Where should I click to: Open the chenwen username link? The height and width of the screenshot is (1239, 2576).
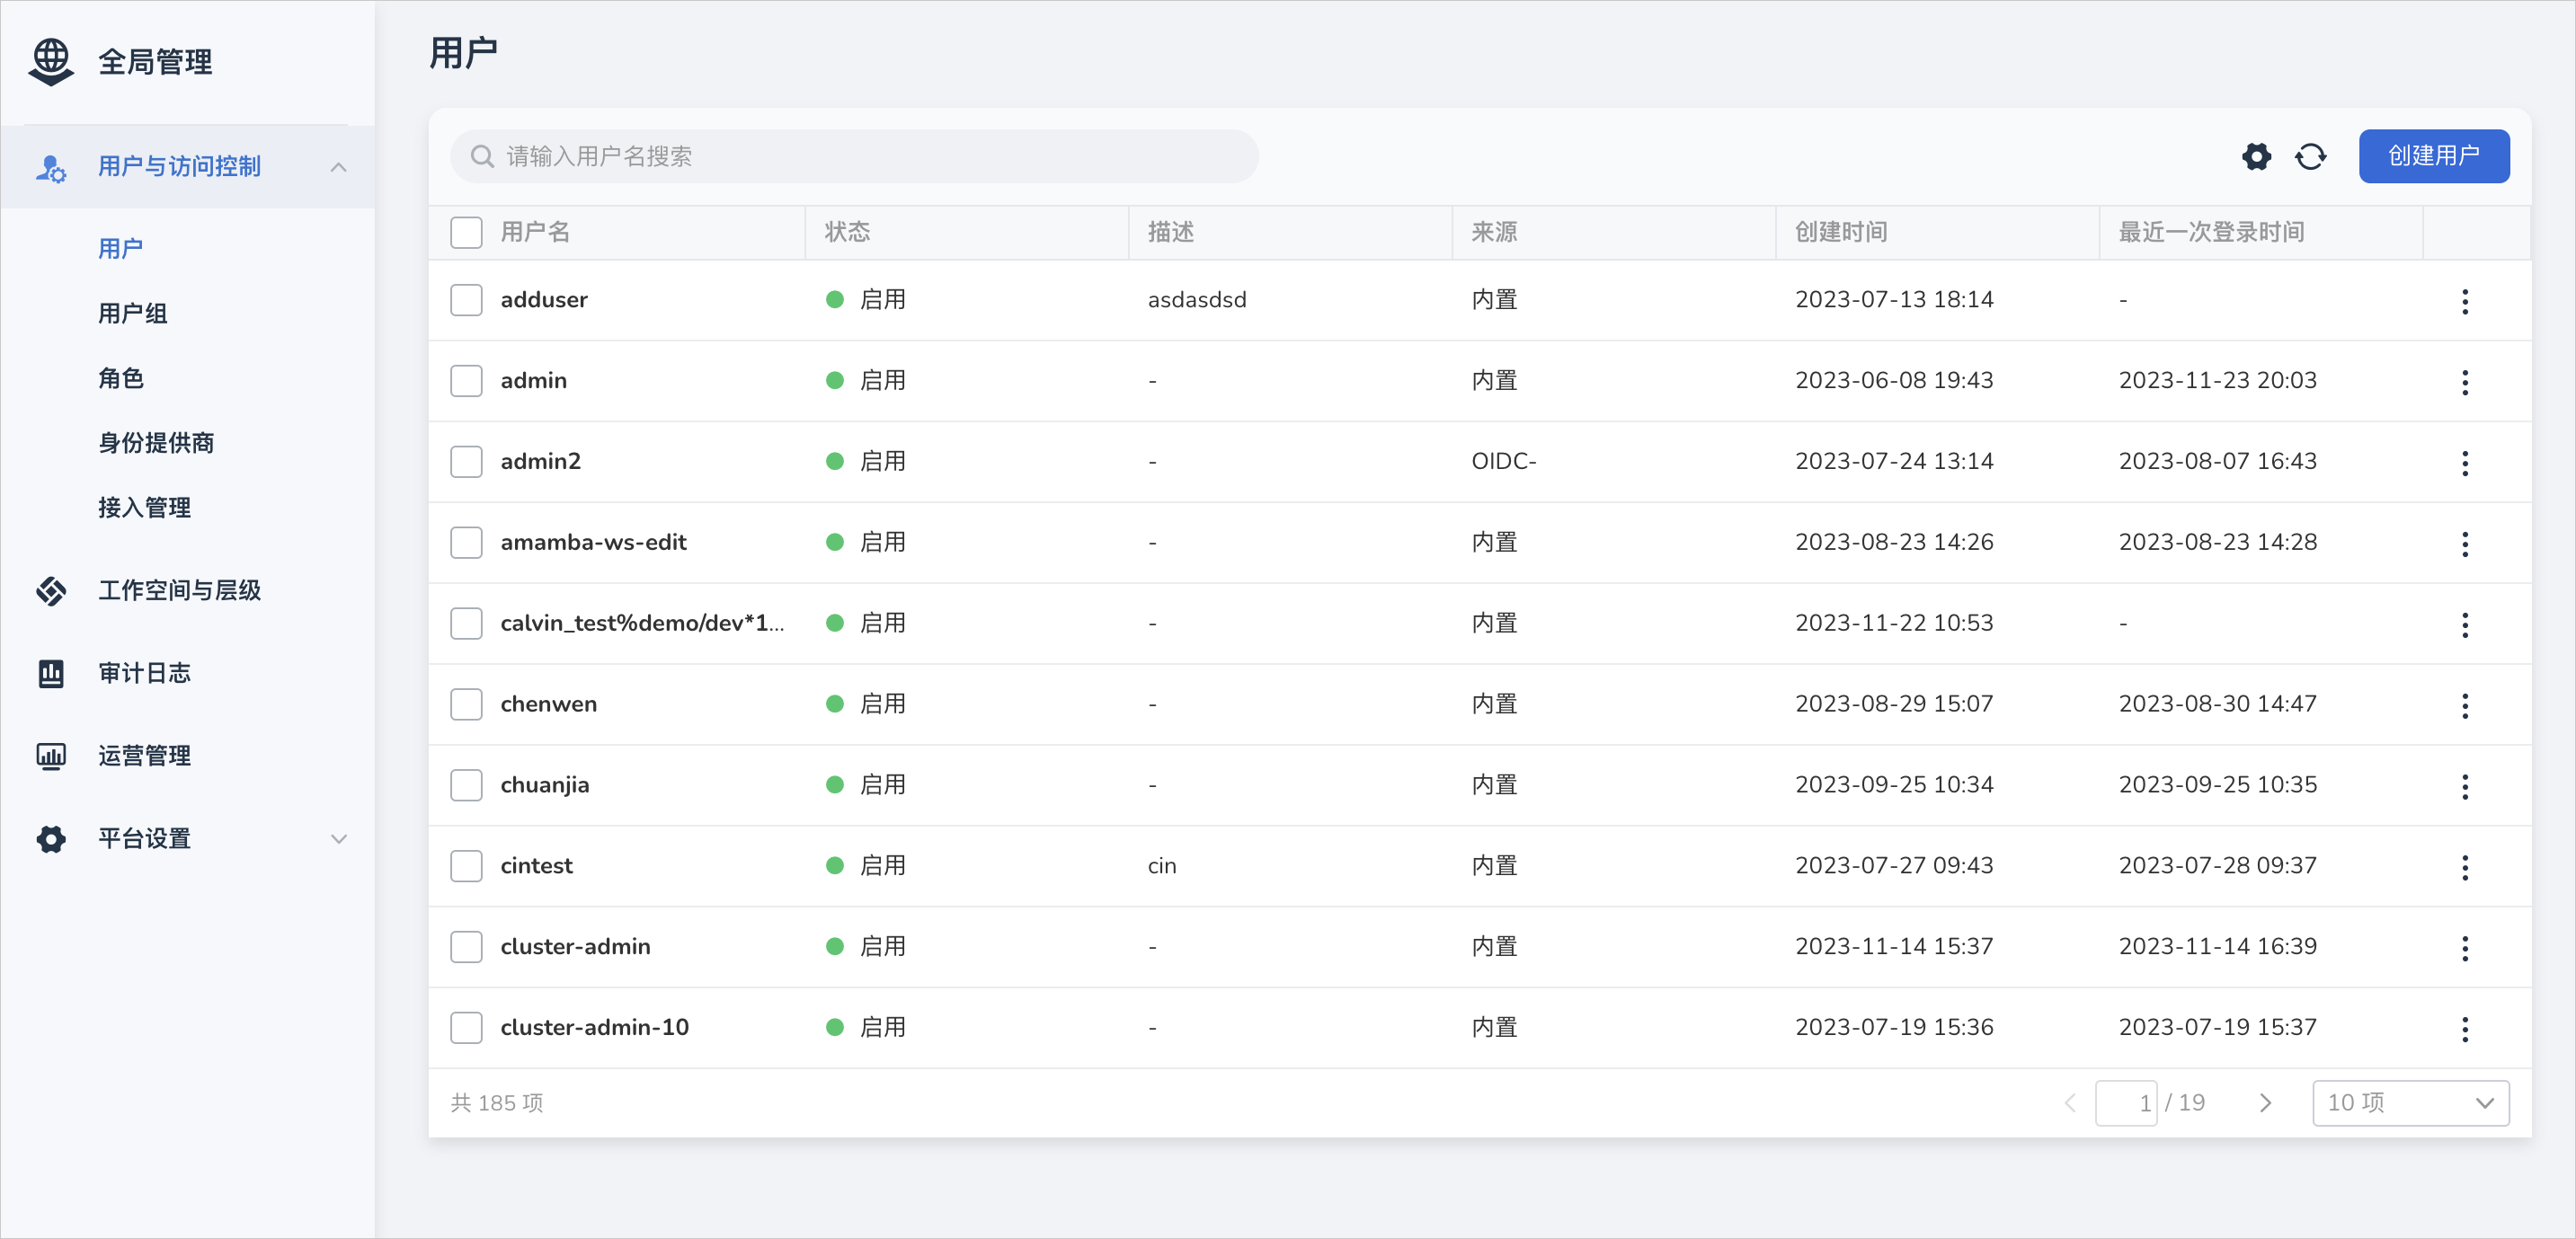click(x=549, y=705)
